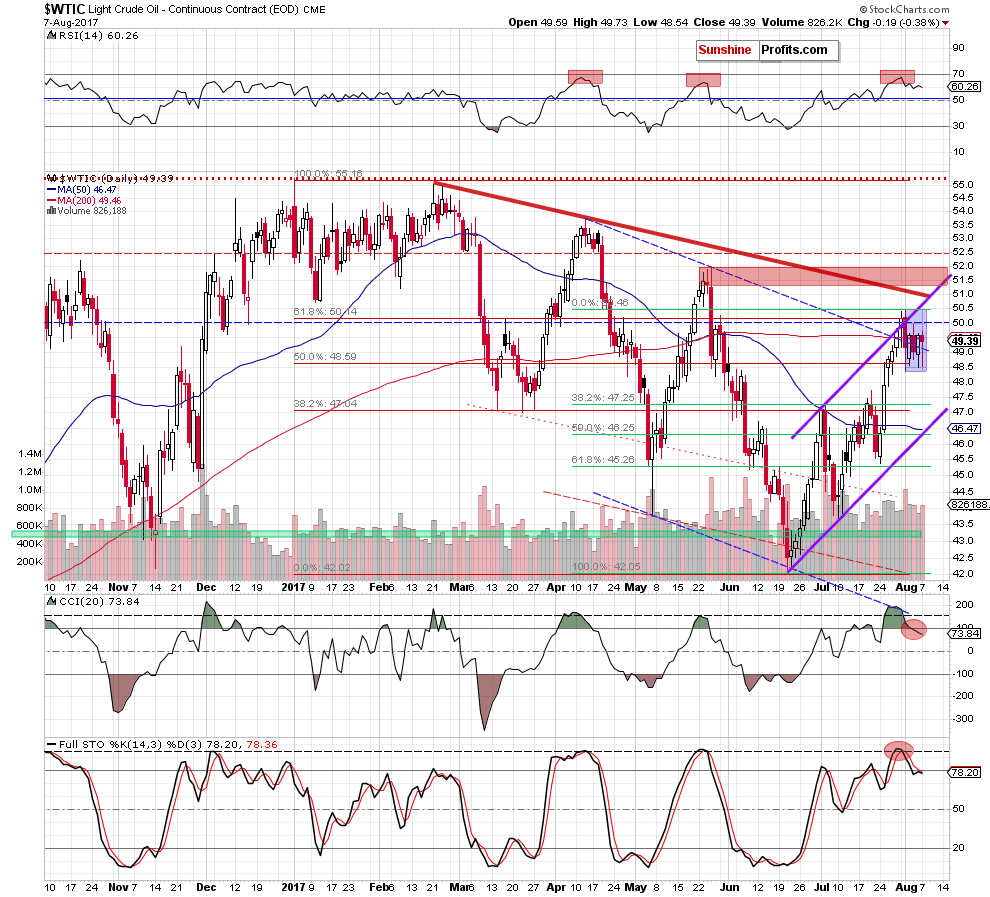Click the MA(200) 49.46 legend entry
The image size is (990, 897).
[x=85, y=200]
